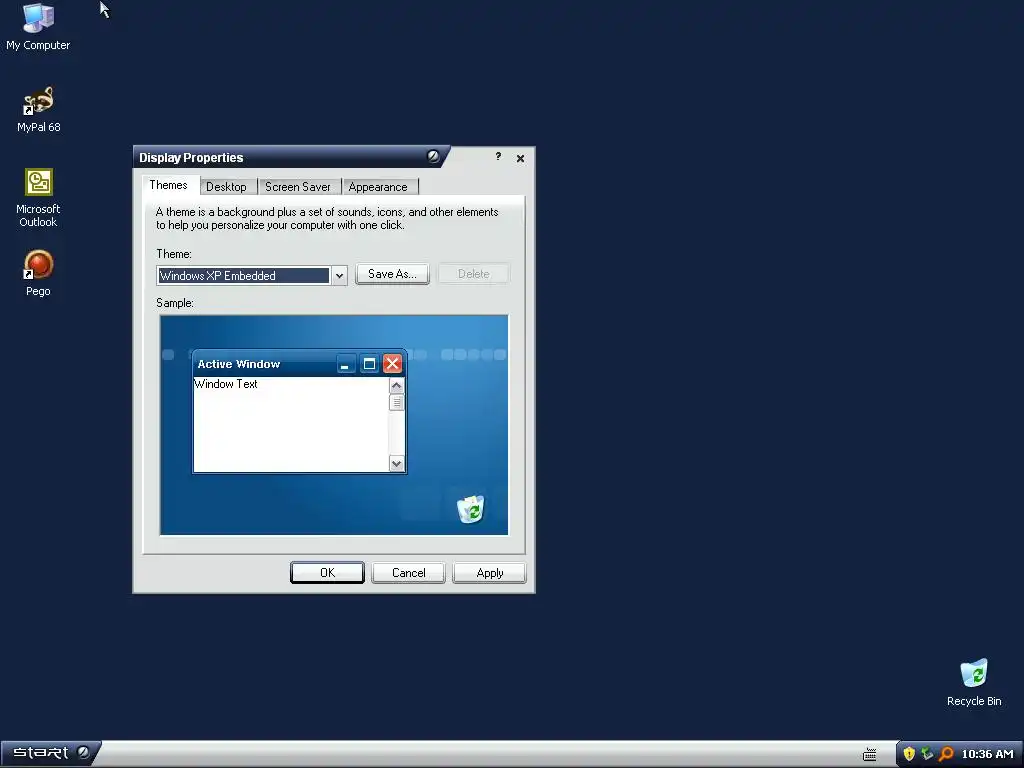The width and height of the screenshot is (1024, 768).
Task: Click the emblem beside the start label
Action: [83, 752]
